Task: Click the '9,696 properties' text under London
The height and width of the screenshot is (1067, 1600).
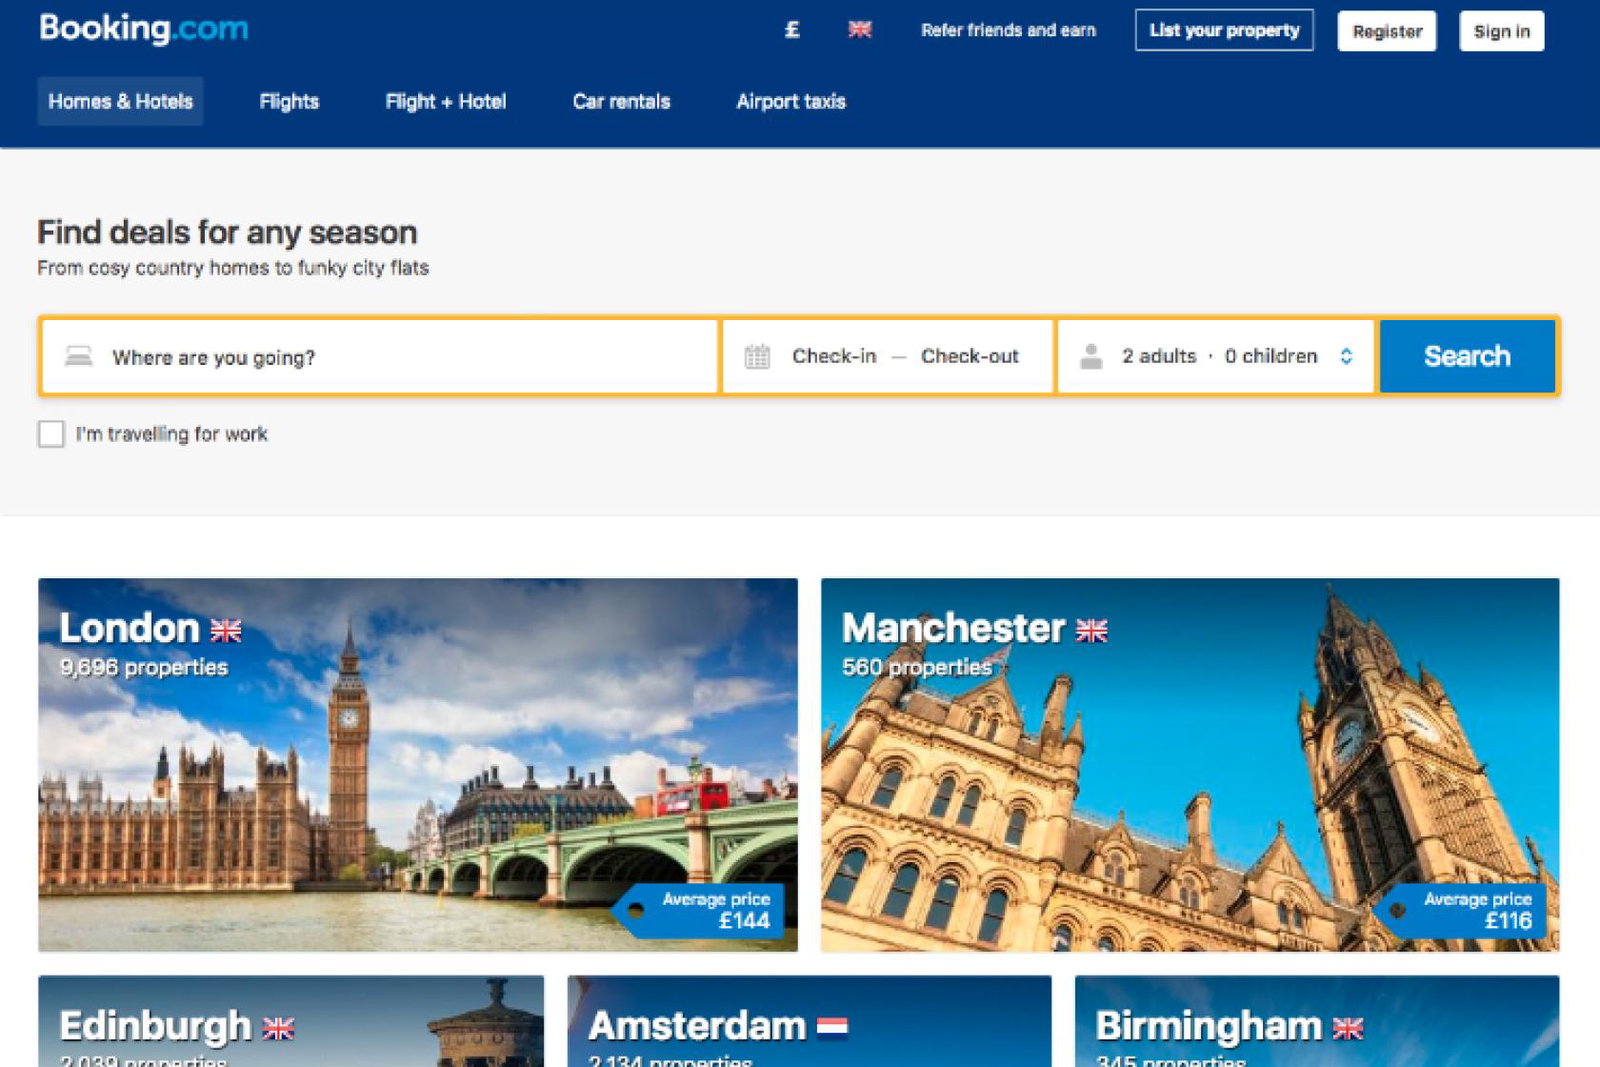Action: (144, 667)
